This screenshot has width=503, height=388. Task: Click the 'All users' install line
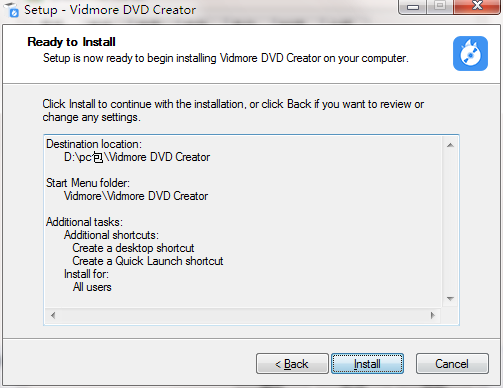92,287
